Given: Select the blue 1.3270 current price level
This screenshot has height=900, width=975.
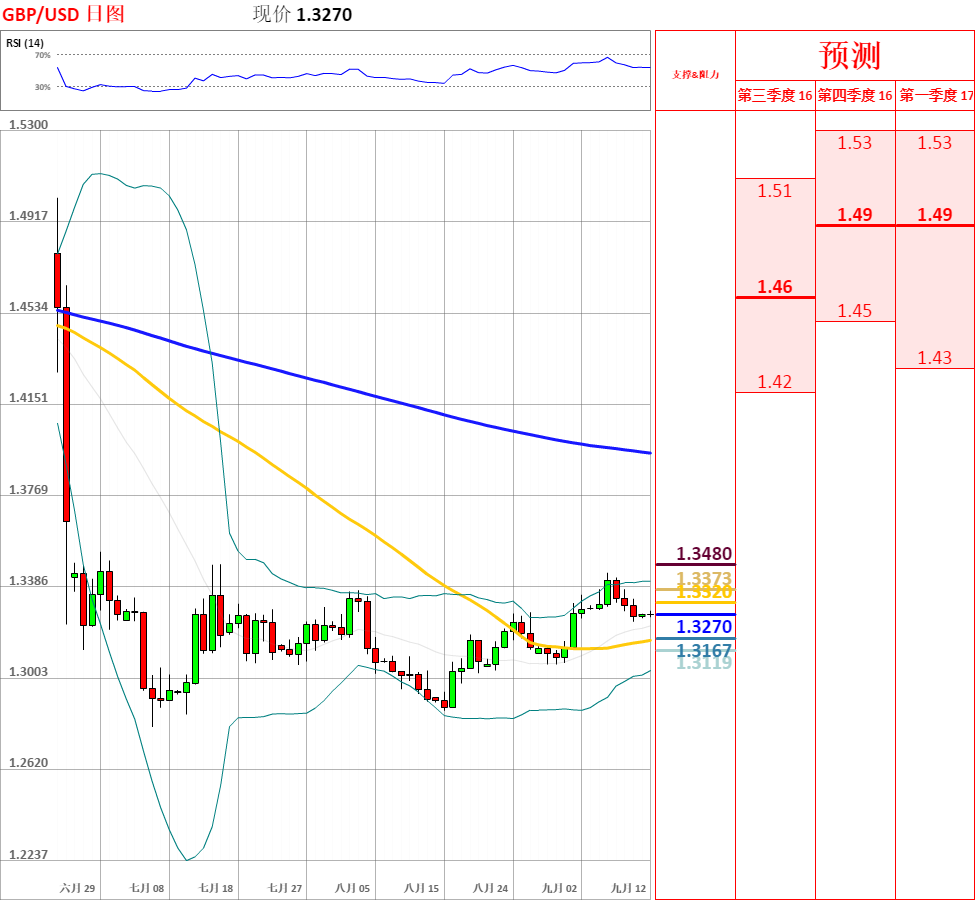Looking at the screenshot, I should tap(704, 627).
